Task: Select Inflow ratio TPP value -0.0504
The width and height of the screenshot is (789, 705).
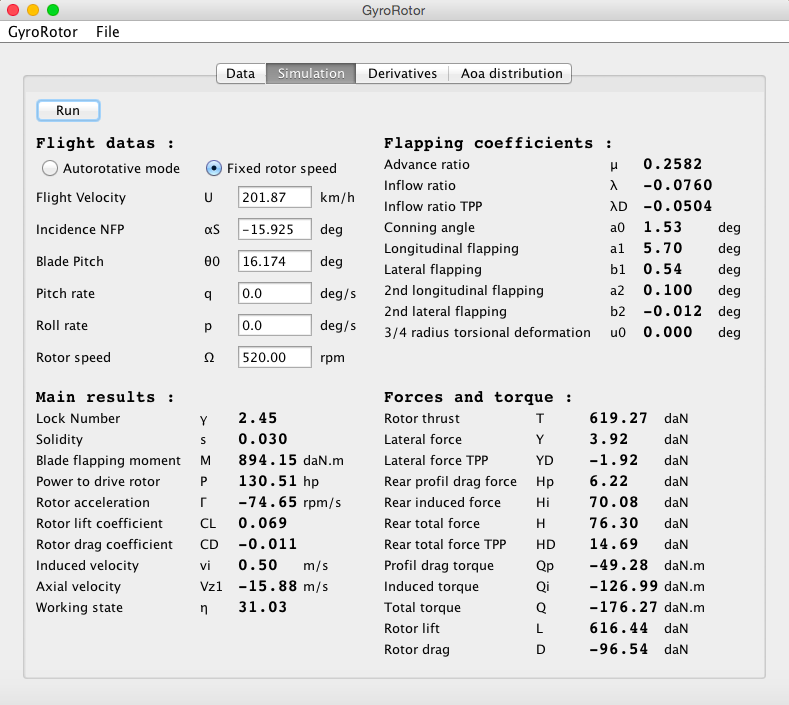Action: pyautogui.click(x=677, y=206)
